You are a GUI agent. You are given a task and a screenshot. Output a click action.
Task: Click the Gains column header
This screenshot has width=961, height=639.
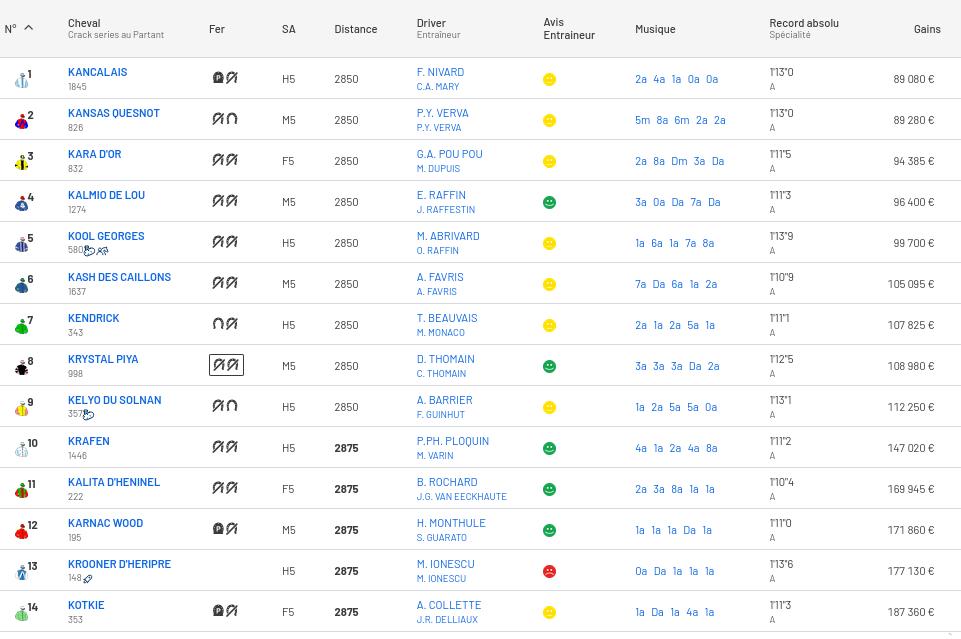pos(926,29)
